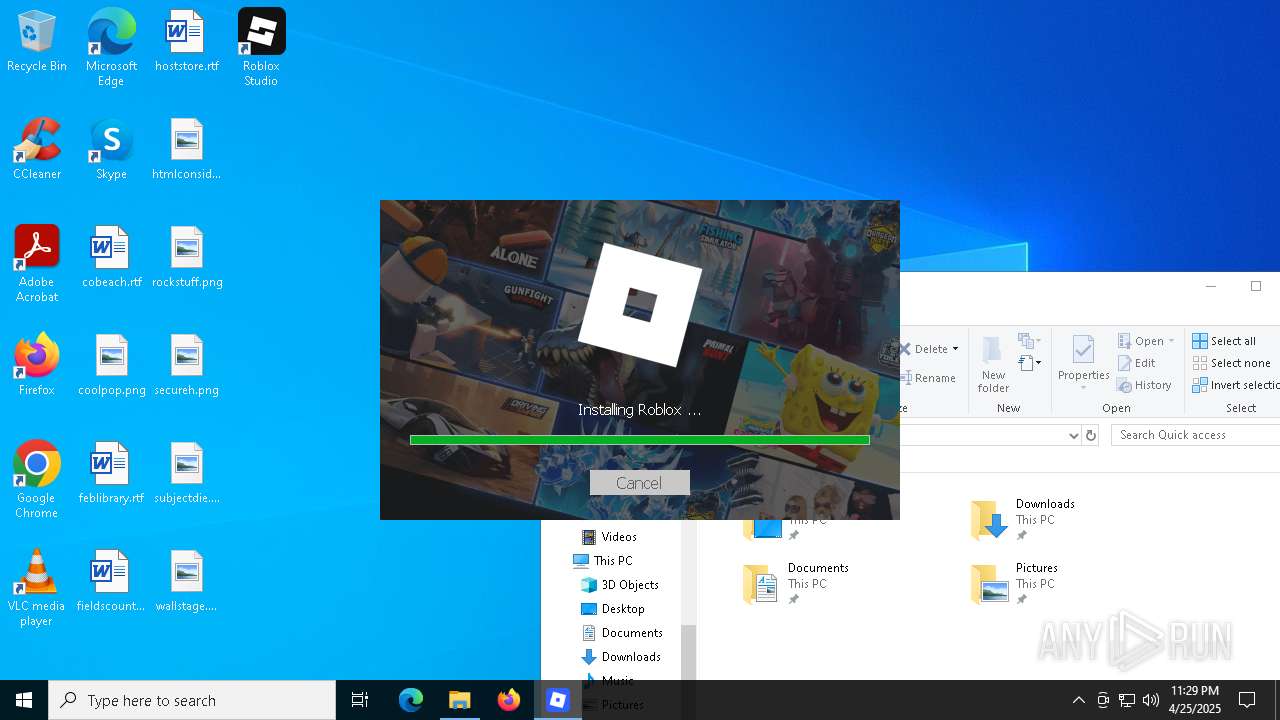
Task: Select Downloads in the navigation pane
Action: click(x=620, y=657)
